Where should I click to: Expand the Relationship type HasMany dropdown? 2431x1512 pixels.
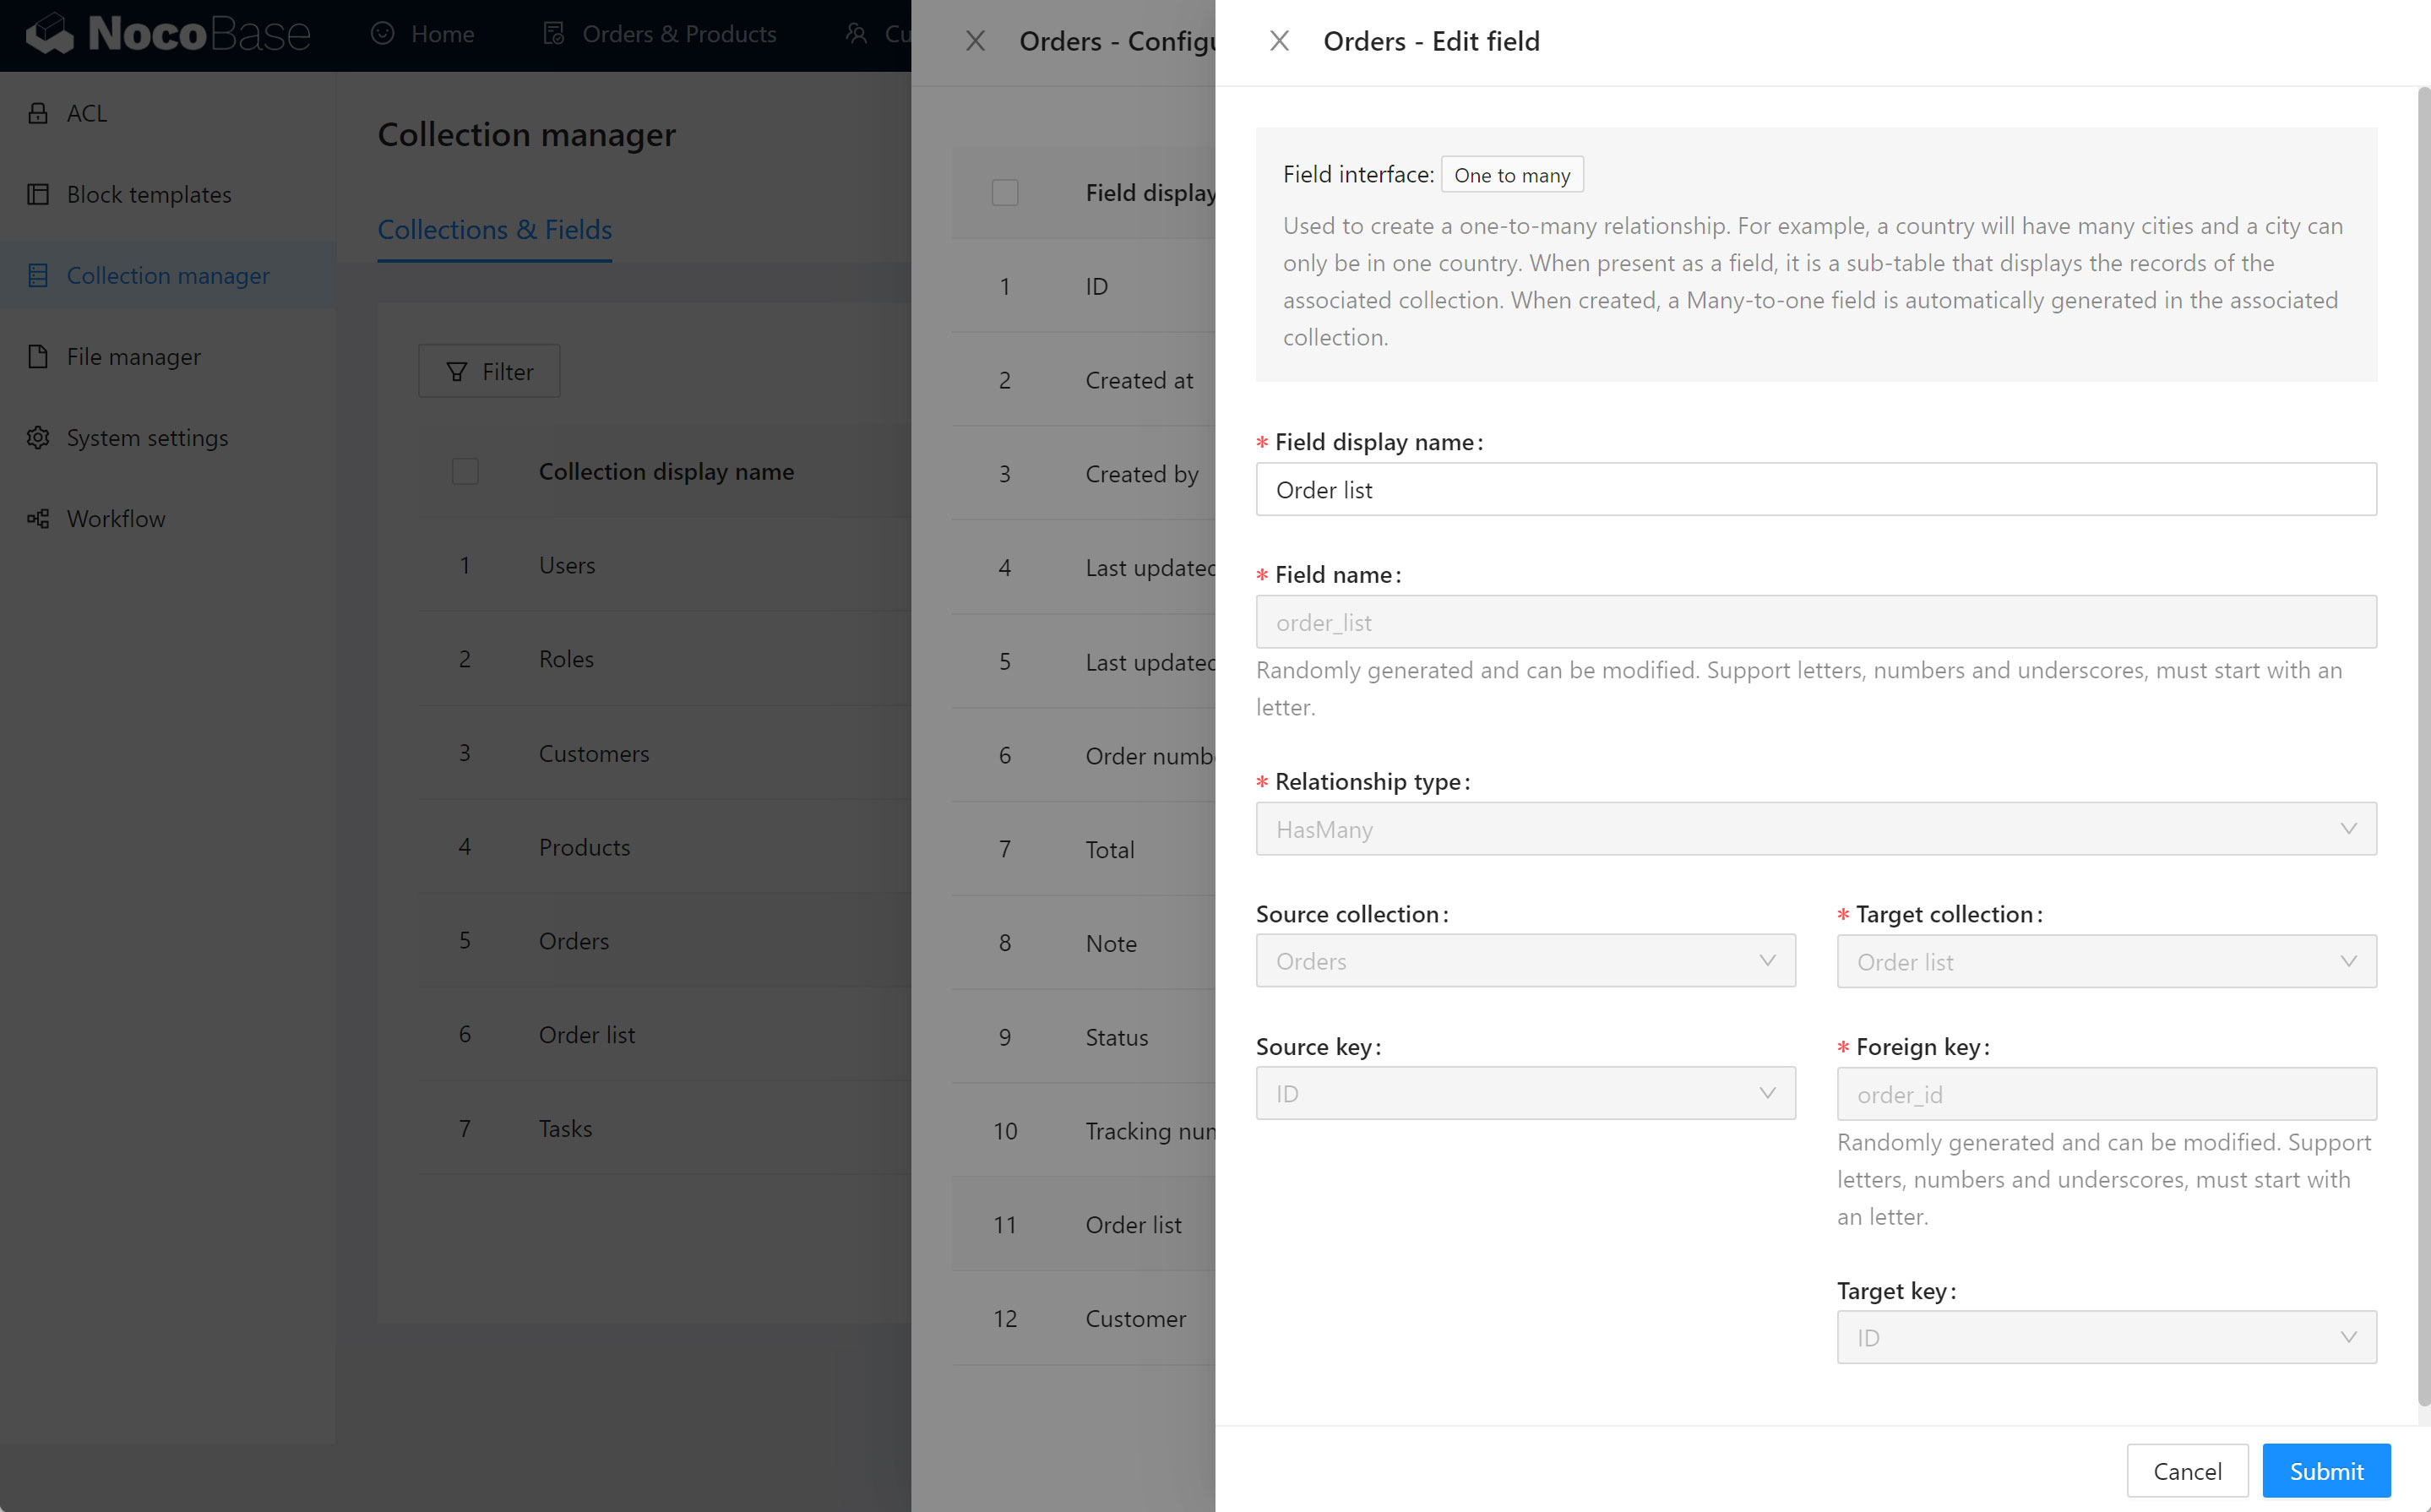click(x=1815, y=829)
